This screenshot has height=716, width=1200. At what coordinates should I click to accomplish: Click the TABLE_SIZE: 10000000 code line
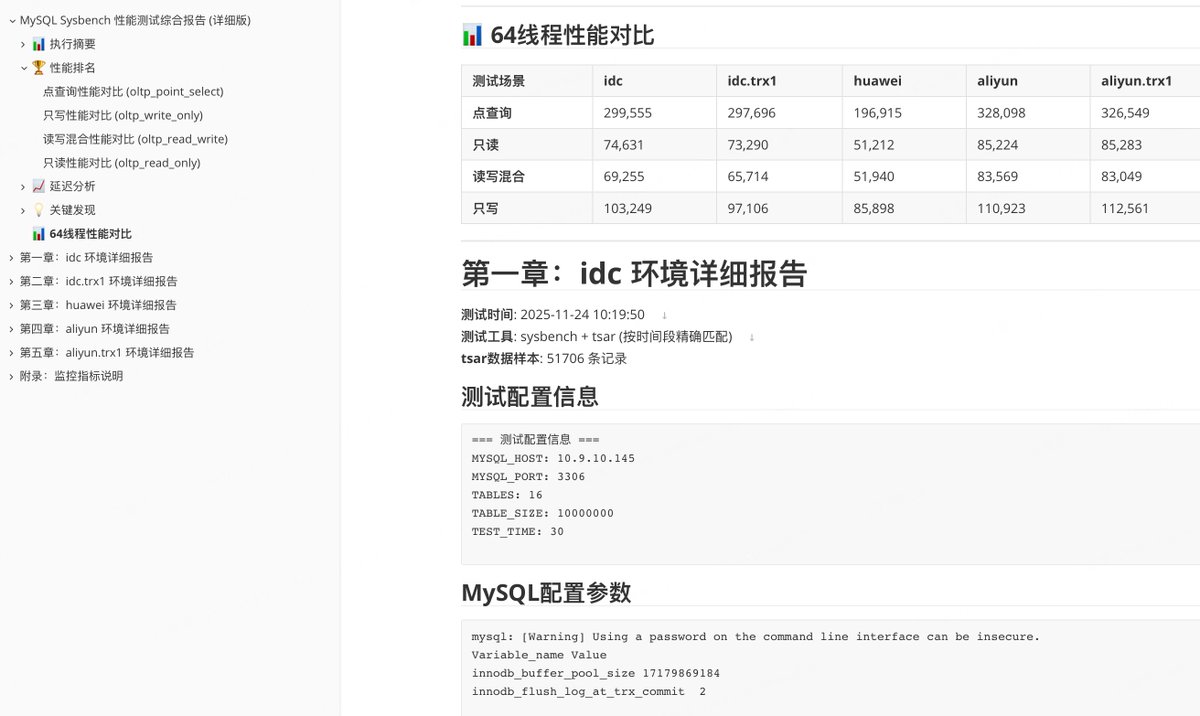pos(543,513)
